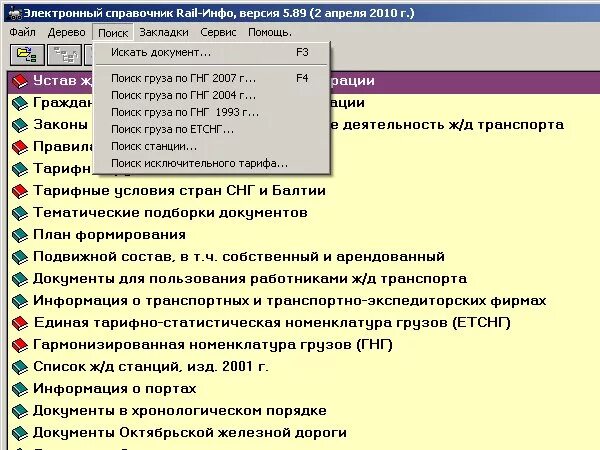This screenshot has width=600, height=450.
Task: Select Документы для пользования работниками ж/д транспорта
Action: point(250,279)
